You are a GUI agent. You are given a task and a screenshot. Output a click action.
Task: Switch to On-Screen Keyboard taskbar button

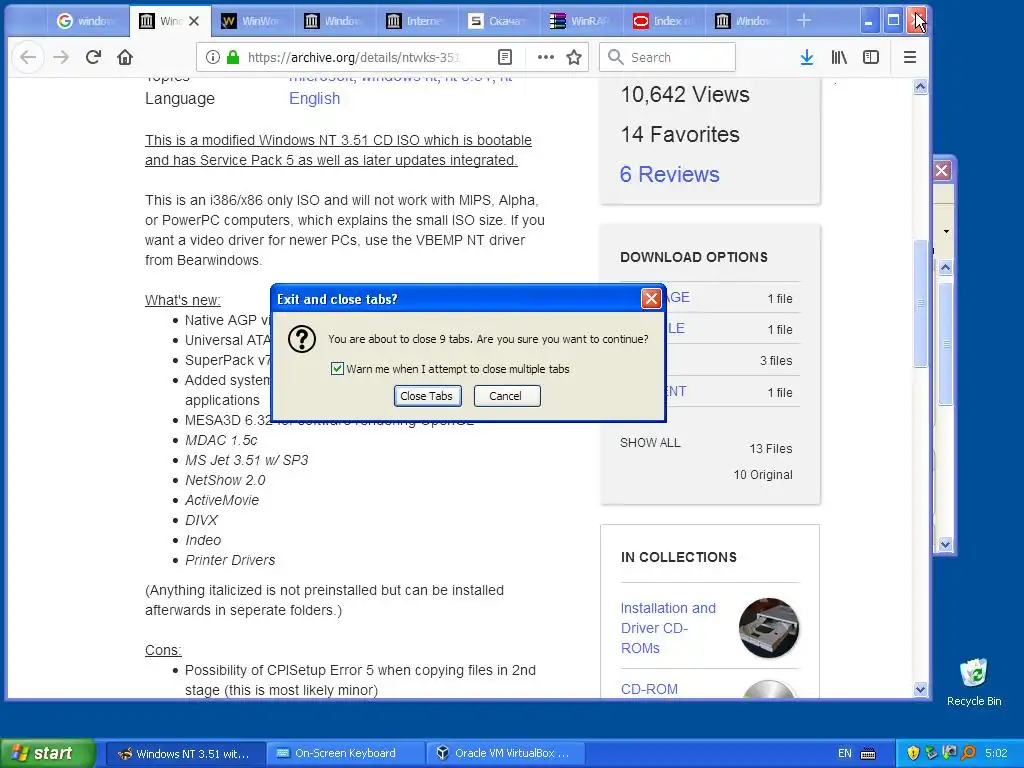[345, 753]
